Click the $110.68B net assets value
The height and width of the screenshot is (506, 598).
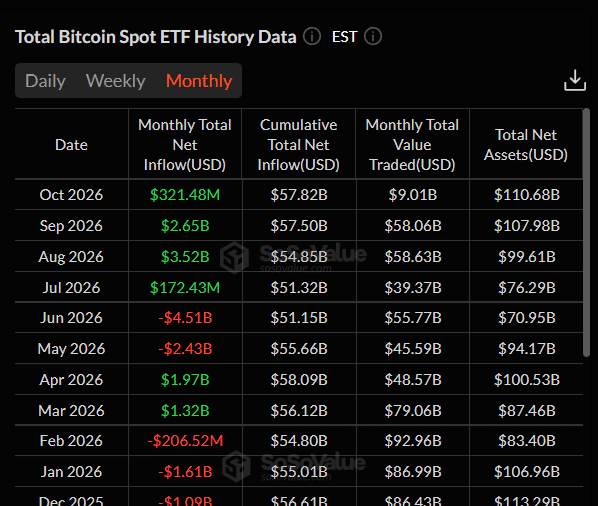[x=527, y=195]
